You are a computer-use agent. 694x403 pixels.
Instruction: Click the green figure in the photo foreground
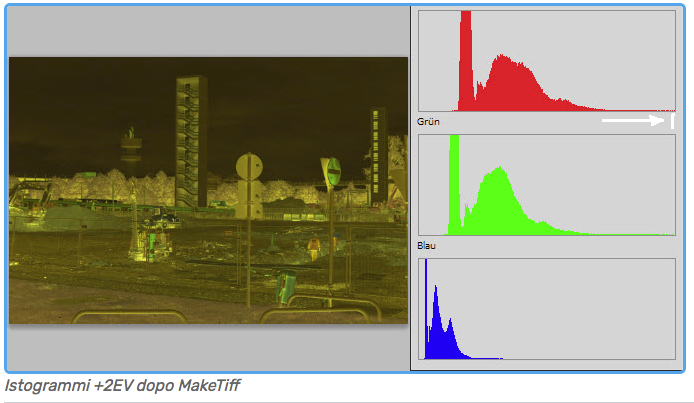click(x=285, y=287)
